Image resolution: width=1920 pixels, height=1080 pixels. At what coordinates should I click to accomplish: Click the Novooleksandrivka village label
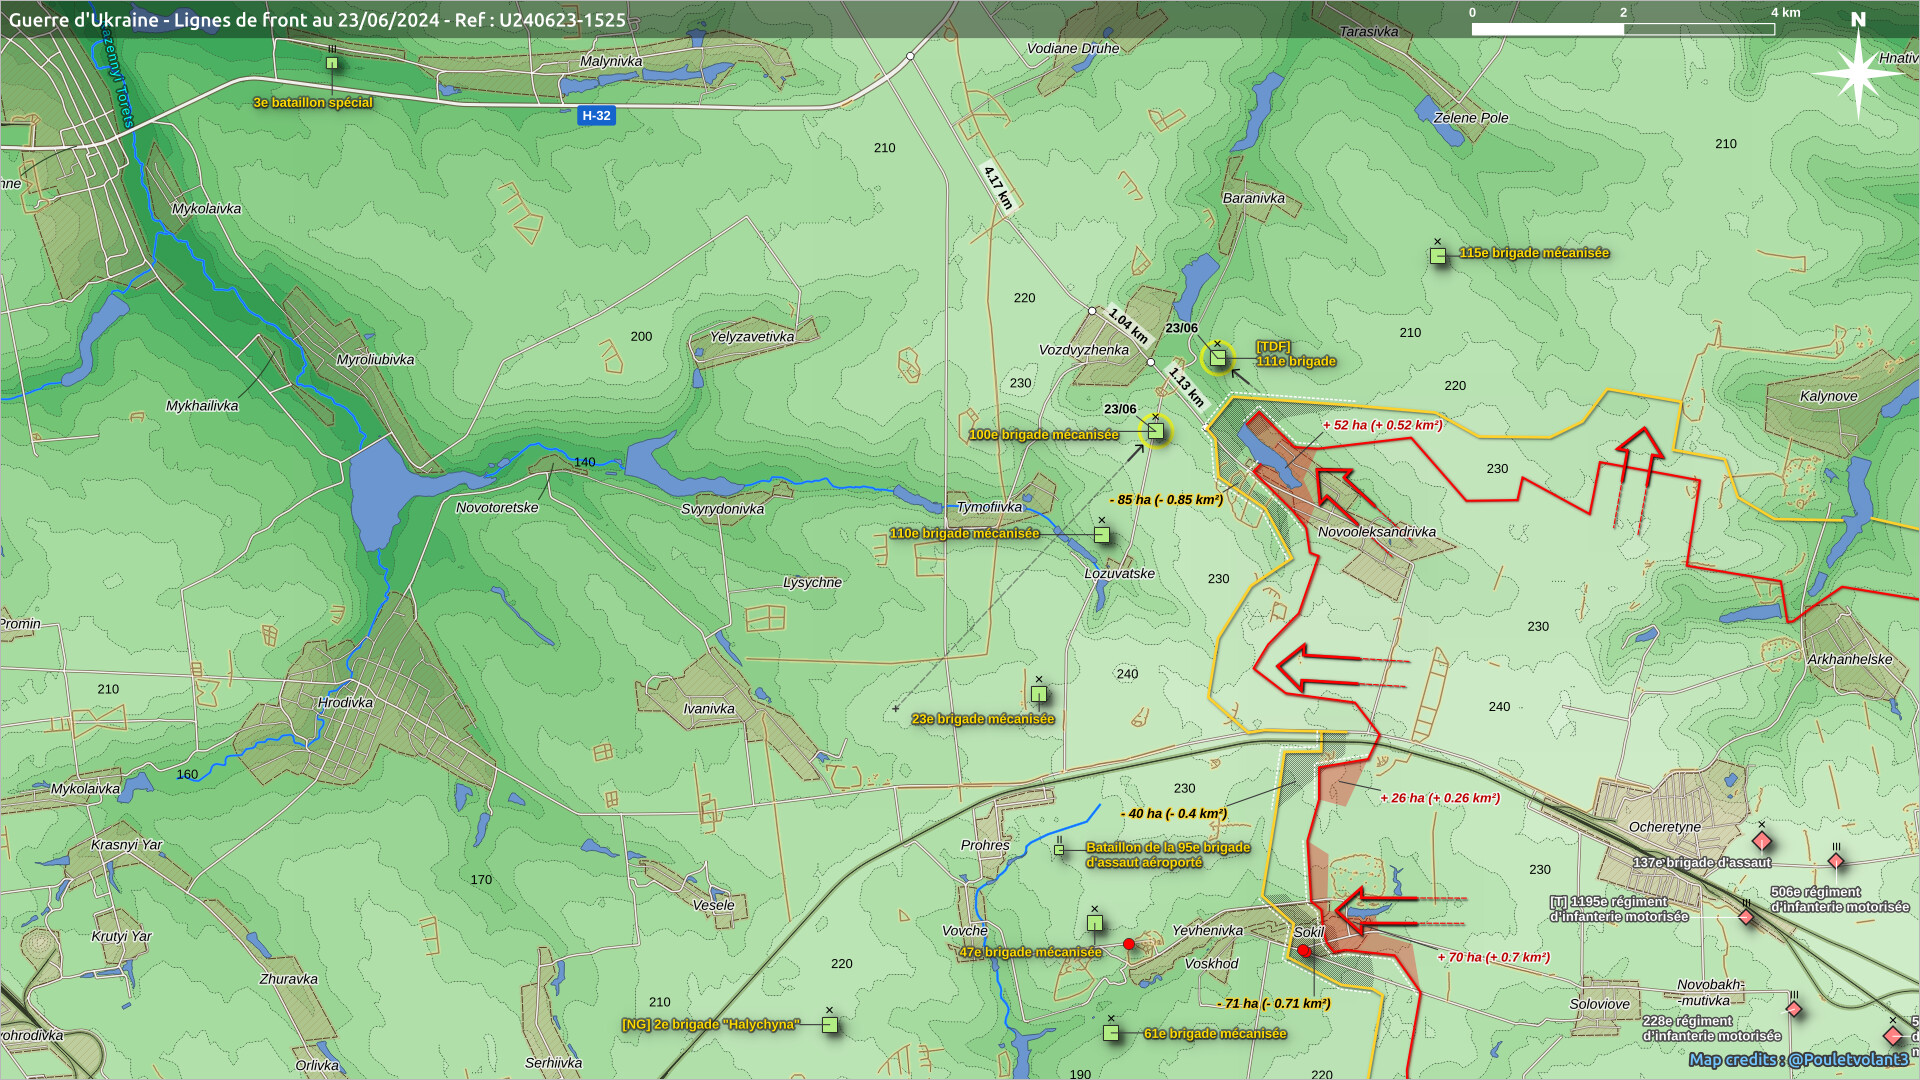(x=1376, y=532)
